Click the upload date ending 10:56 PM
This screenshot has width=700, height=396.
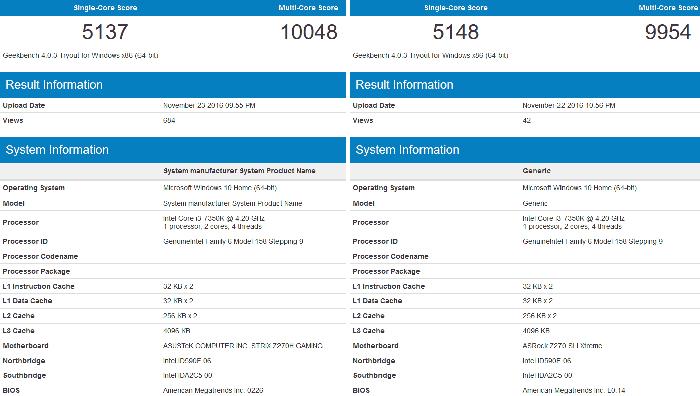pos(569,105)
